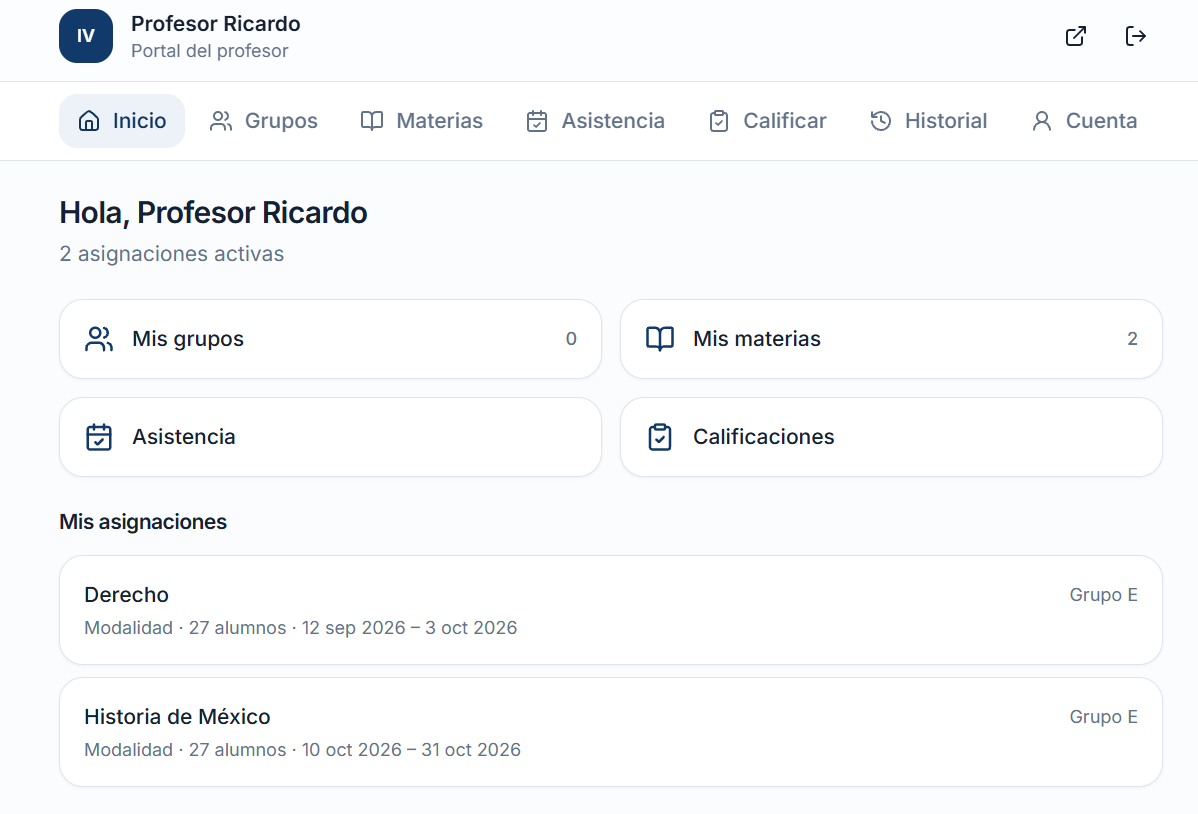Image resolution: width=1198 pixels, height=814 pixels.
Task: Click the clipboard-check icon in the Calificaciones card
Action: point(660,437)
